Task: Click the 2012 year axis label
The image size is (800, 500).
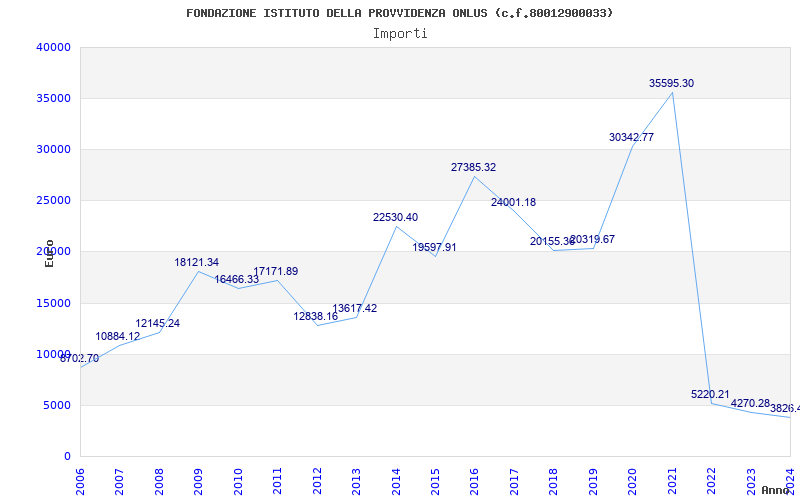Action: click(x=317, y=482)
